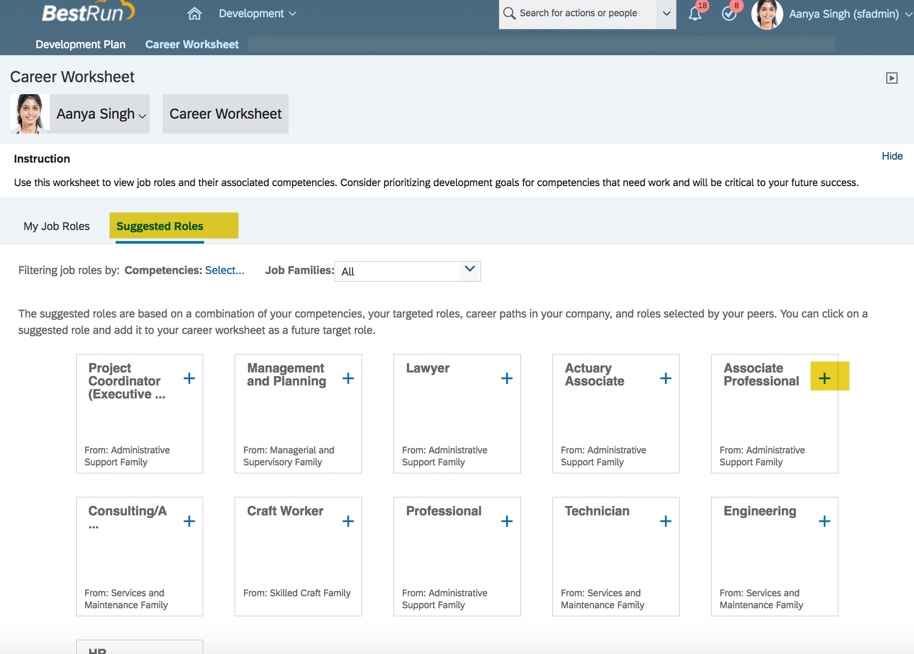Add Engineering role via plus icon
914x654 pixels.
click(824, 521)
